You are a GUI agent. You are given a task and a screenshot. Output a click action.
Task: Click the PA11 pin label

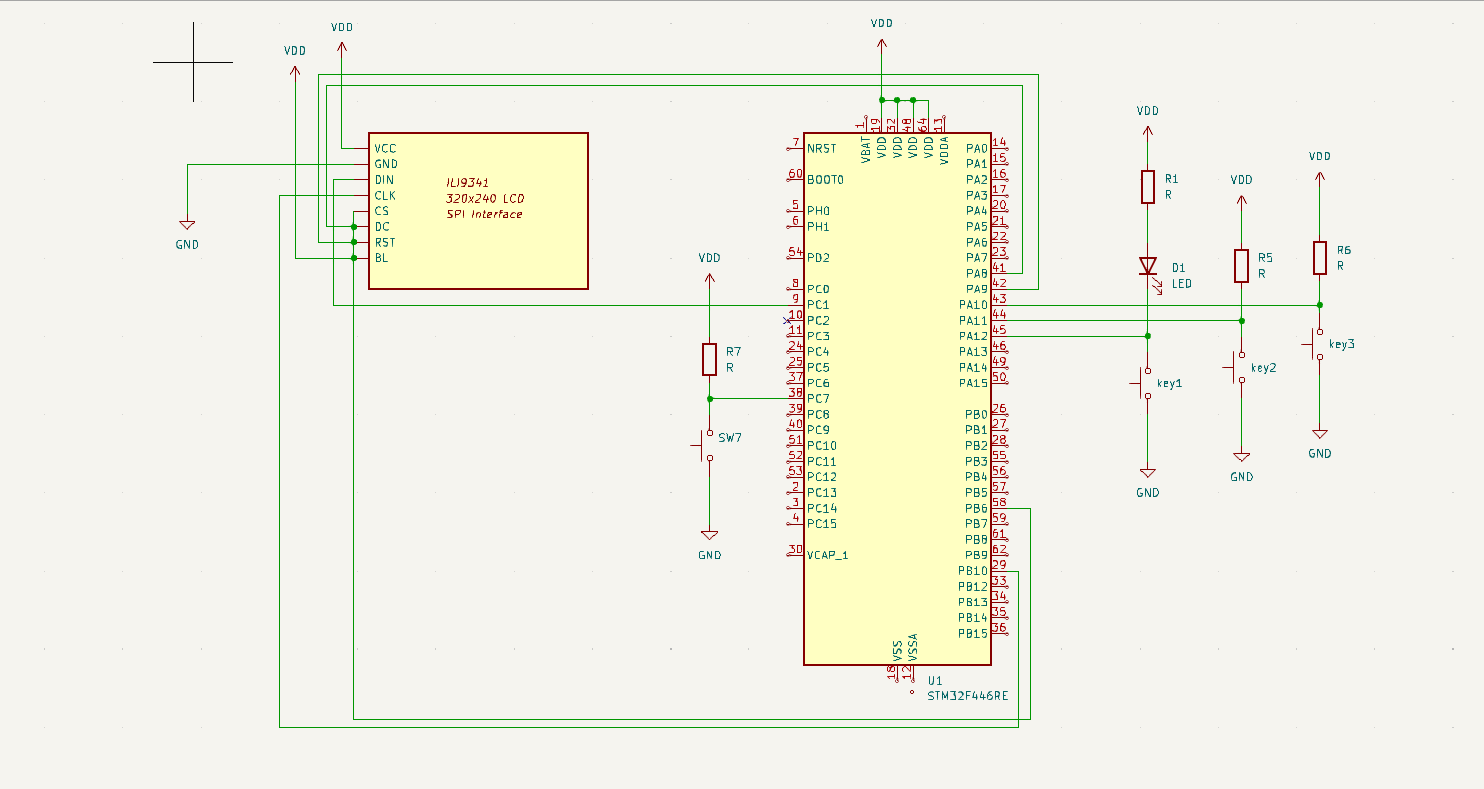(973, 320)
